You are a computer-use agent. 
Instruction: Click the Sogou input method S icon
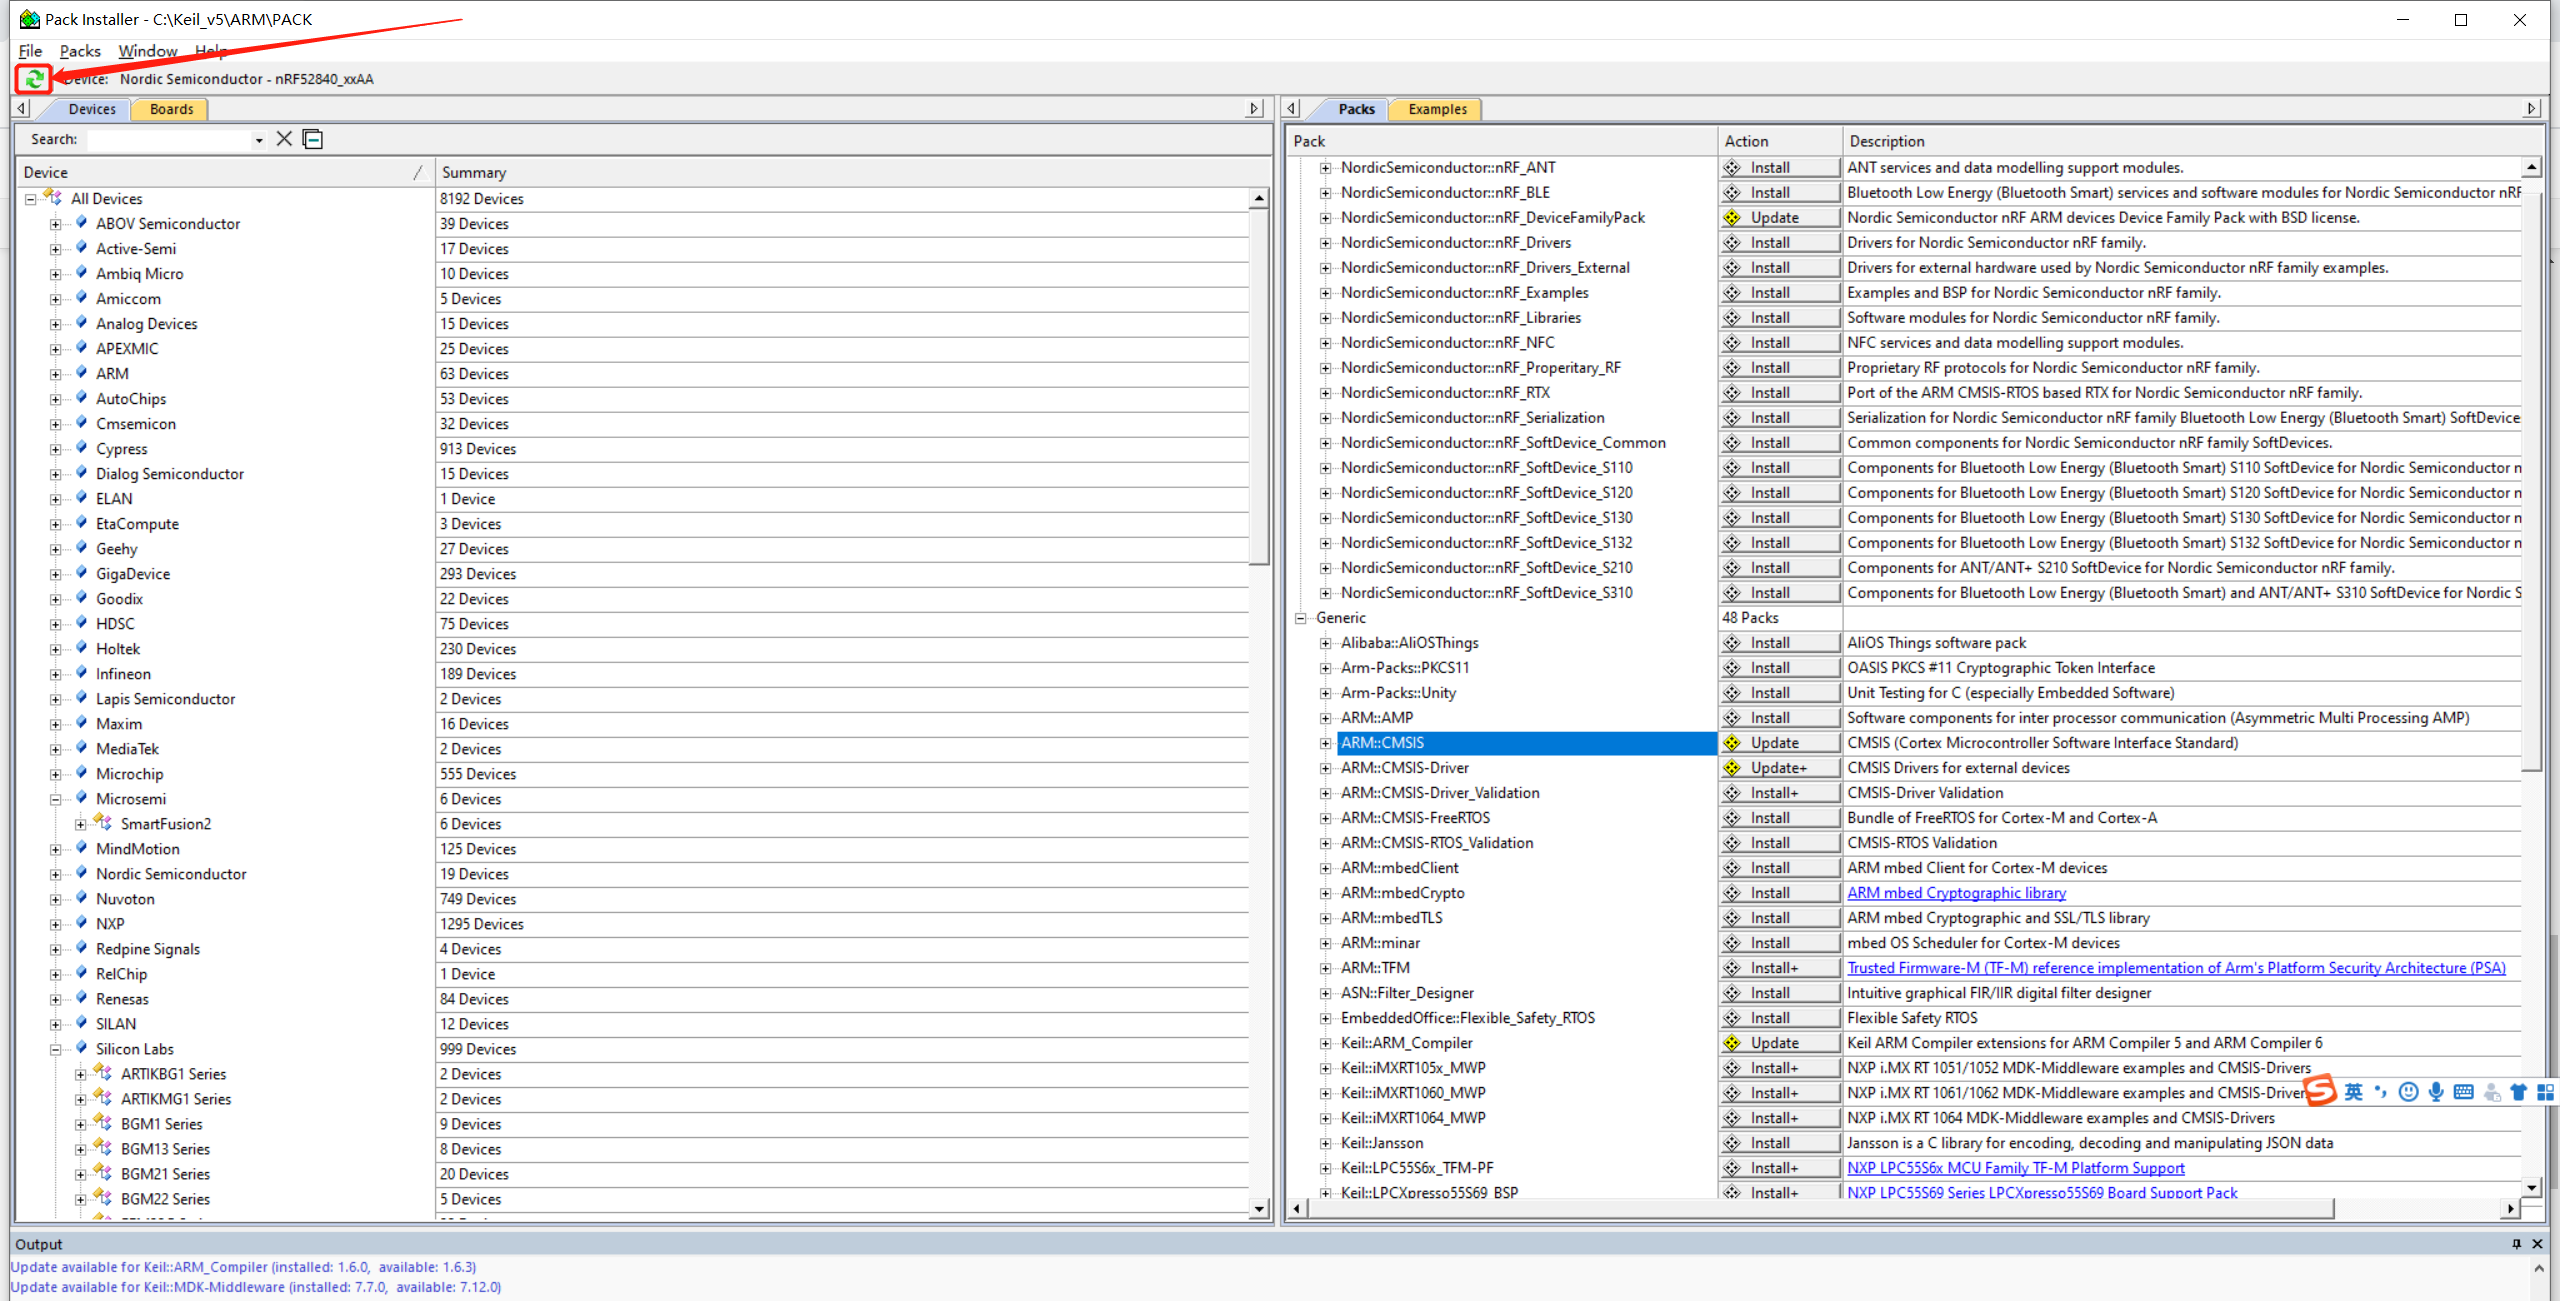pyautogui.click(x=2320, y=1091)
